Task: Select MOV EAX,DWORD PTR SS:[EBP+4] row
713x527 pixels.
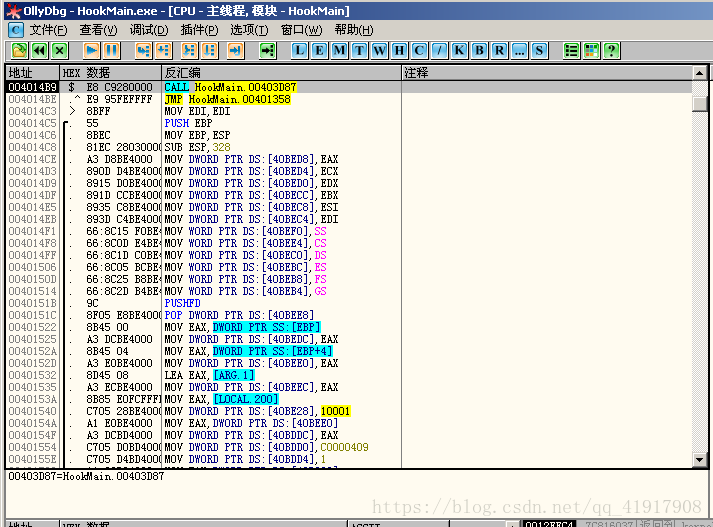Action: point(349,351)
